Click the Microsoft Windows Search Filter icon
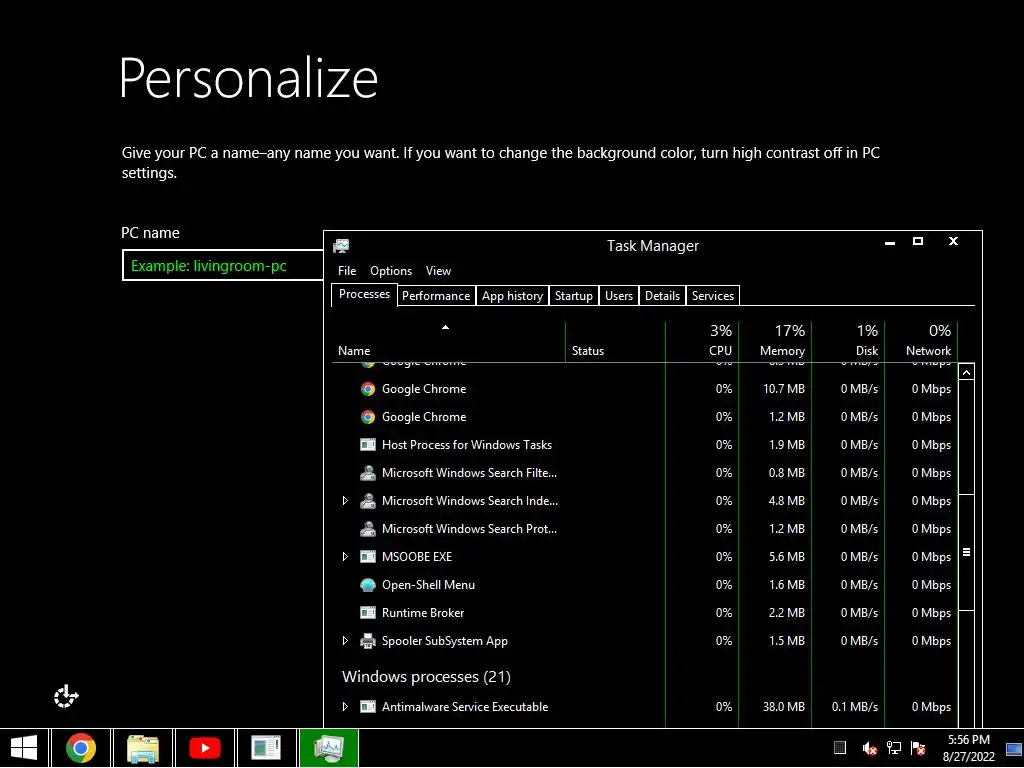1024x768 pixels. click(x=368, y=473)
